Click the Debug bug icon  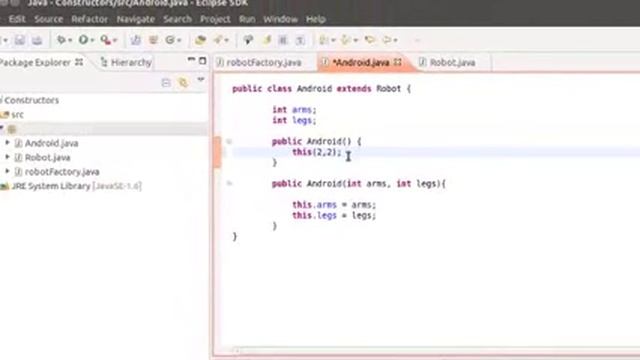(61, 40)
